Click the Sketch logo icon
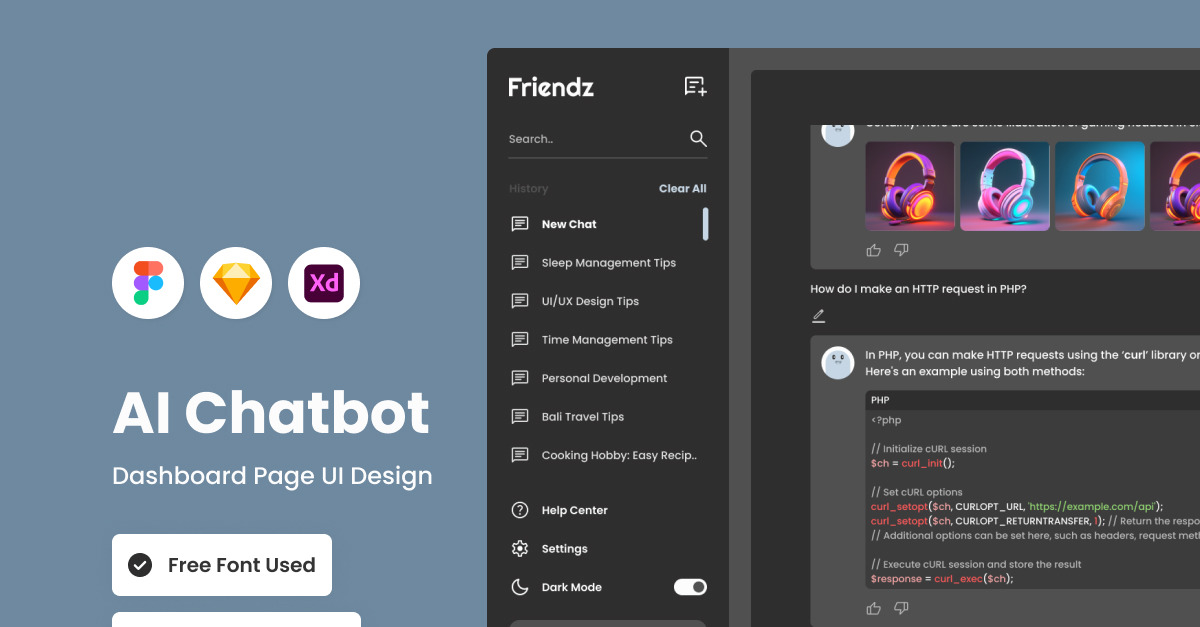 236,283
